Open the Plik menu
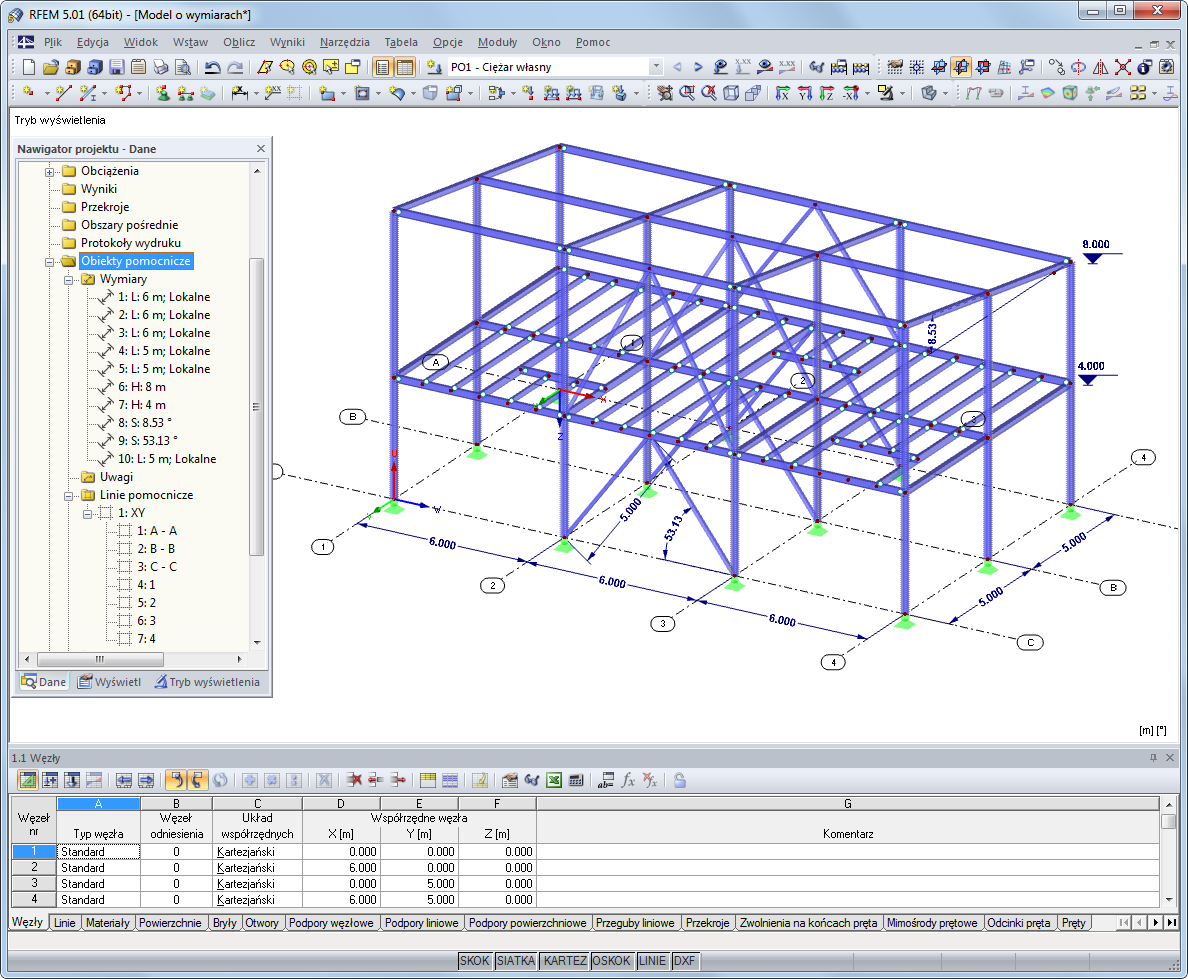 (53, 42)
